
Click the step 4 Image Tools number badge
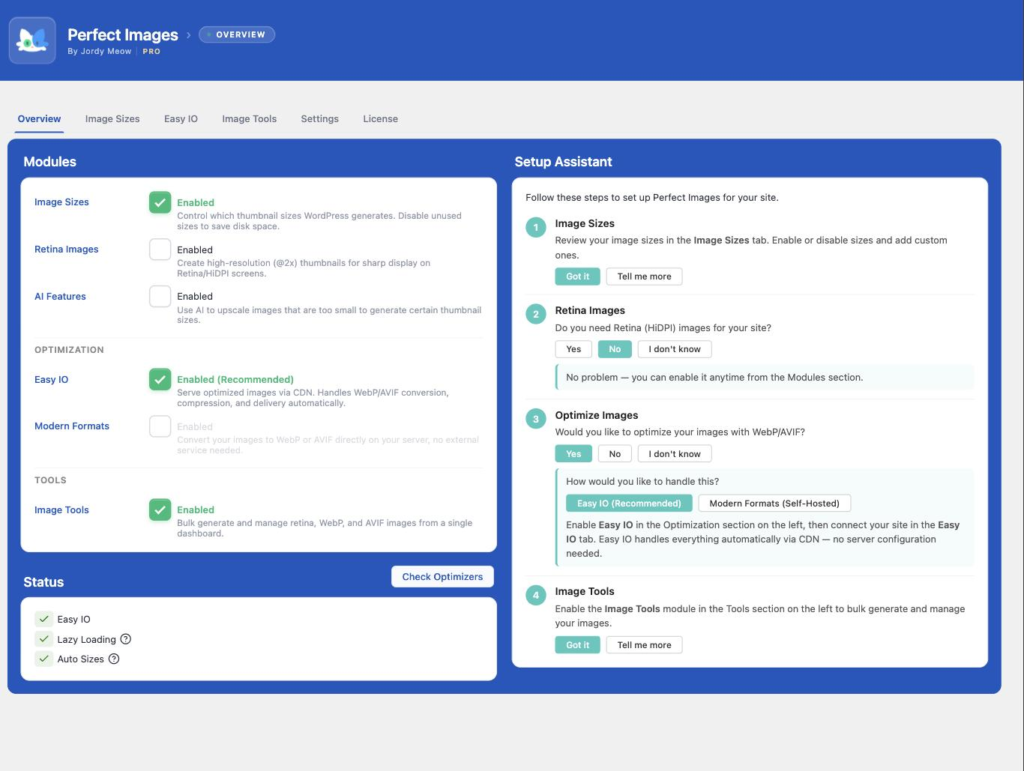536,595
